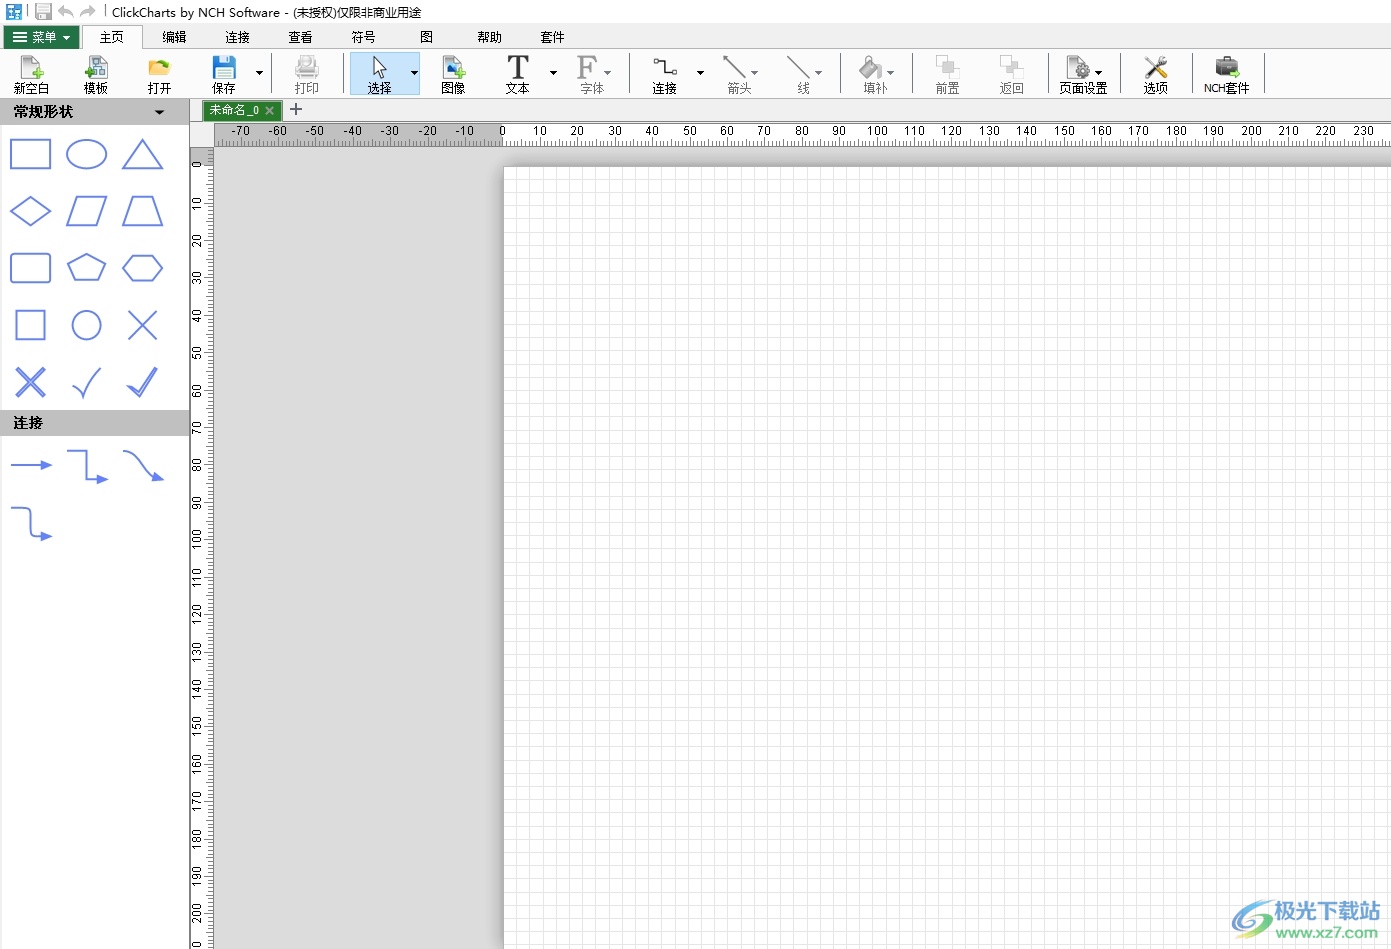Screen dimensions: 1391x949
Task: Open the Text (文本) dropdown arrow
Action: click(553, 73)
